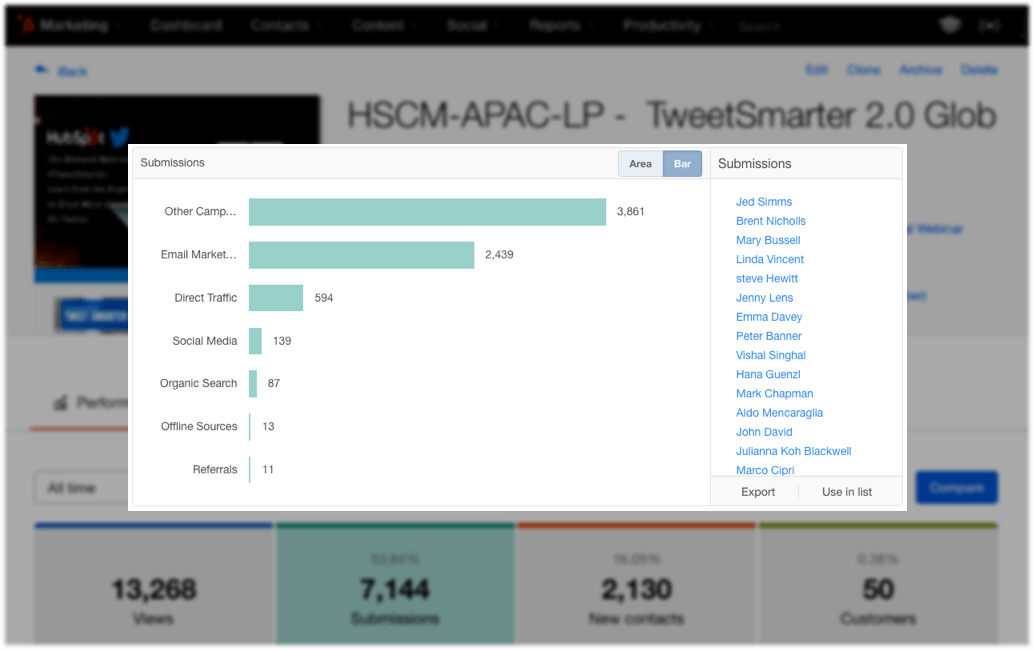Select the Direct Traffic bar
The width and height of the screenshot is (1034, 650).
click(x=276, y=298)
